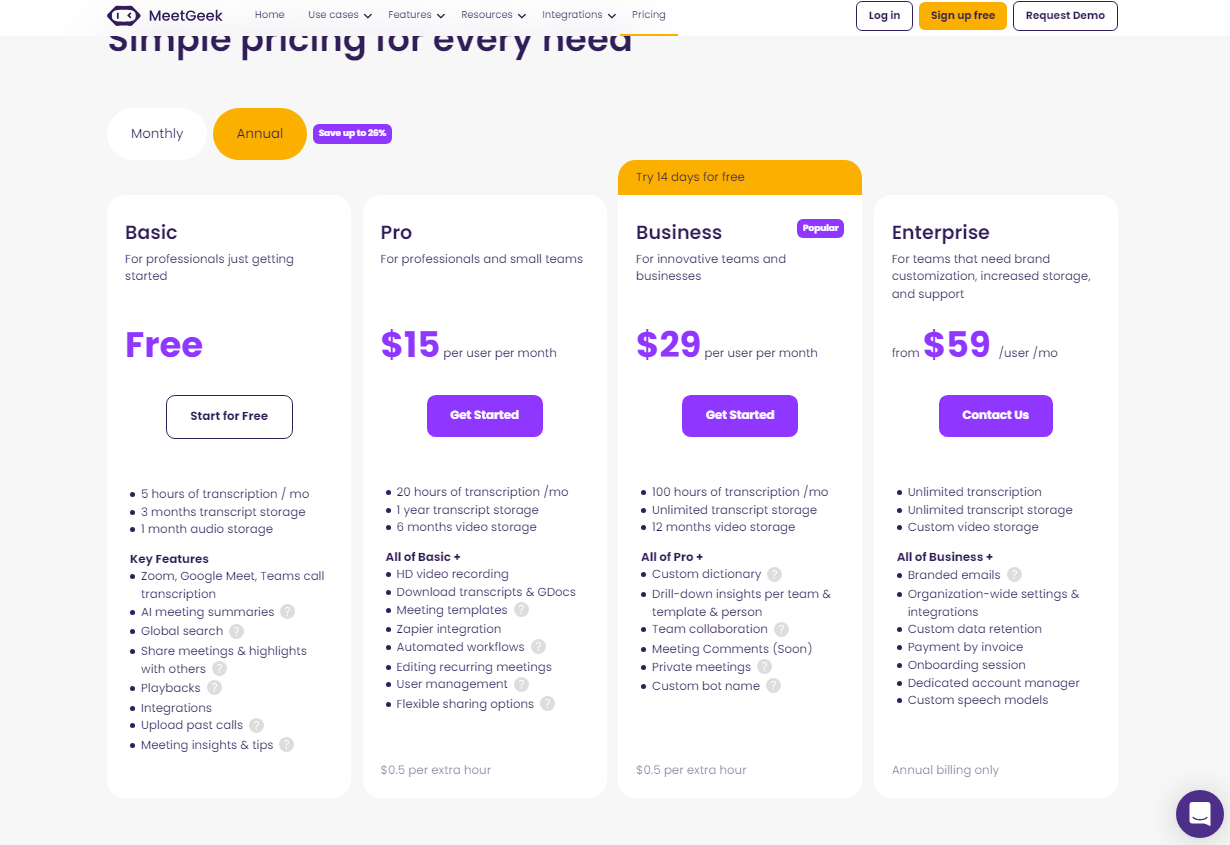
Task: Select the Pricing nav item
Action: [649, 15]
